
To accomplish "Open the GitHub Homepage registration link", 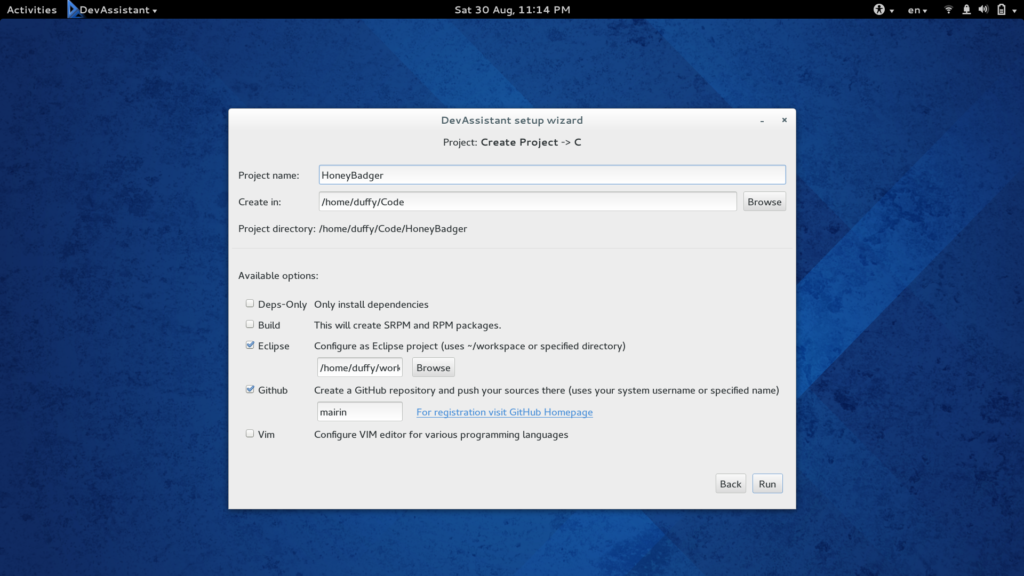I will pos(504,412).
